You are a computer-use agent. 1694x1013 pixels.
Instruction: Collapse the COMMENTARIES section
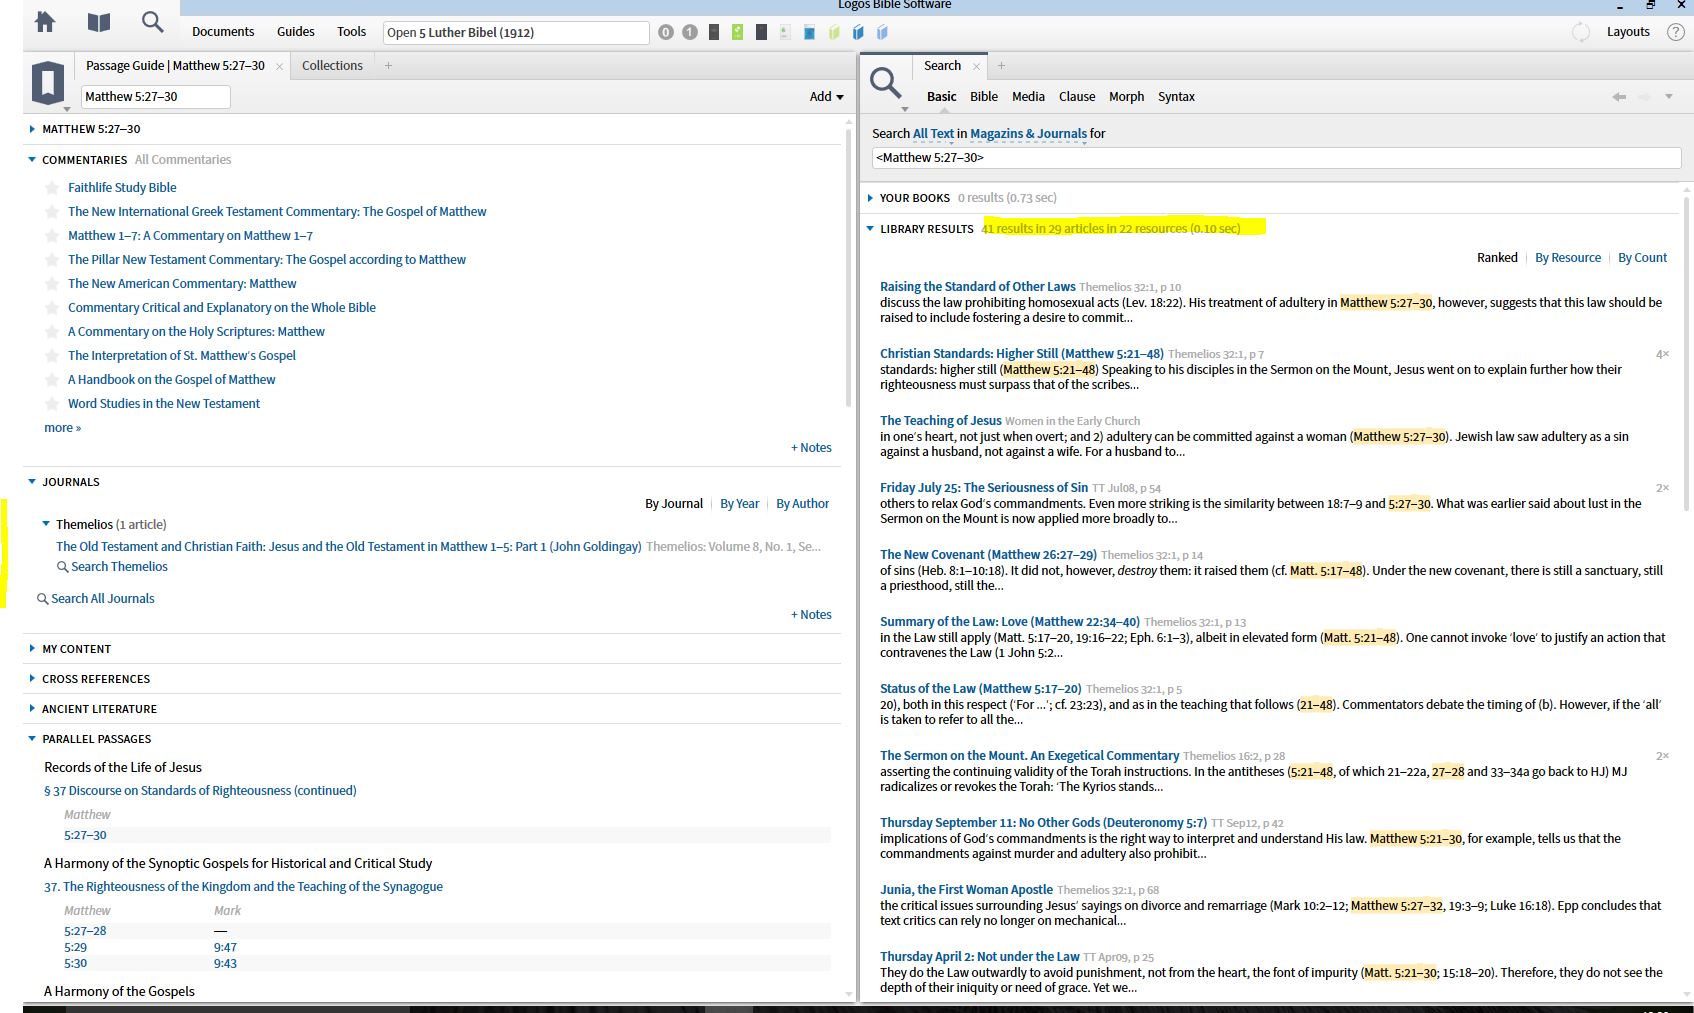coord(32,160)
